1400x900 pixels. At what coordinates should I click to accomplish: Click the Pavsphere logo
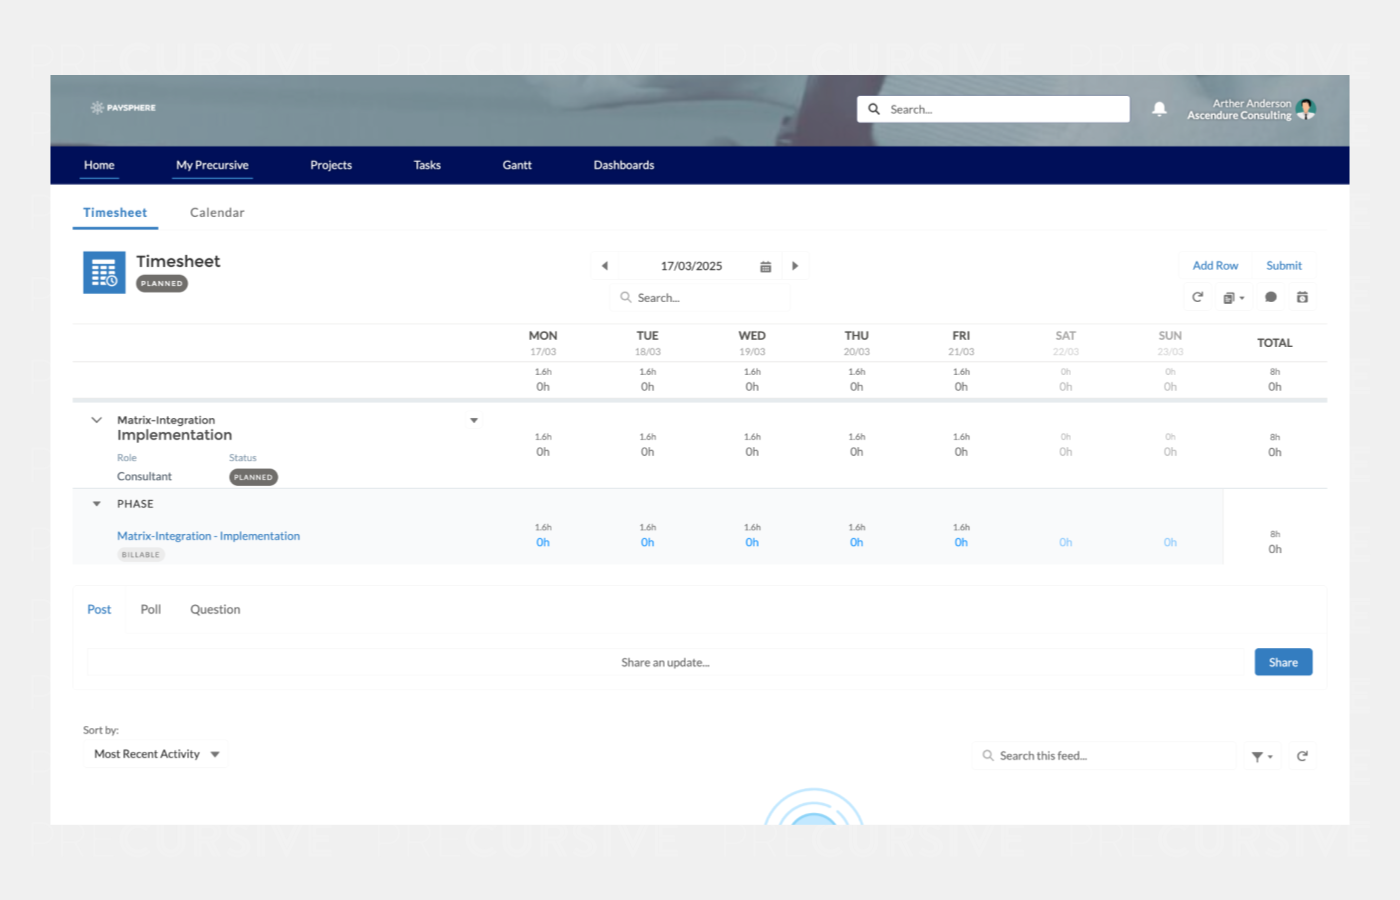[123, 107]
